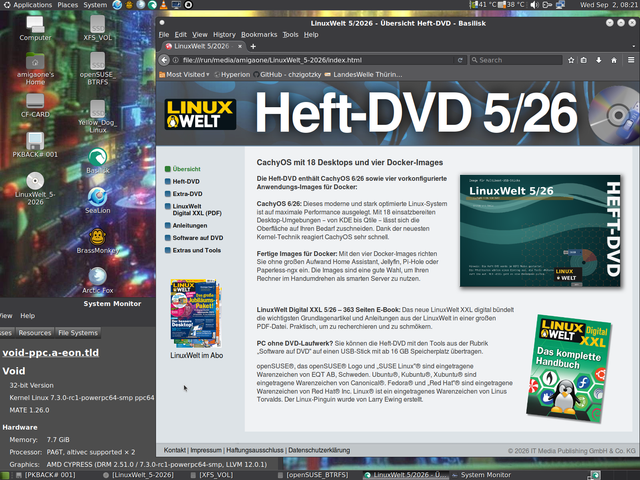Show bookmarks with the clipboard icon
This screenshot has height=480, width=640.
pos(584,60)
